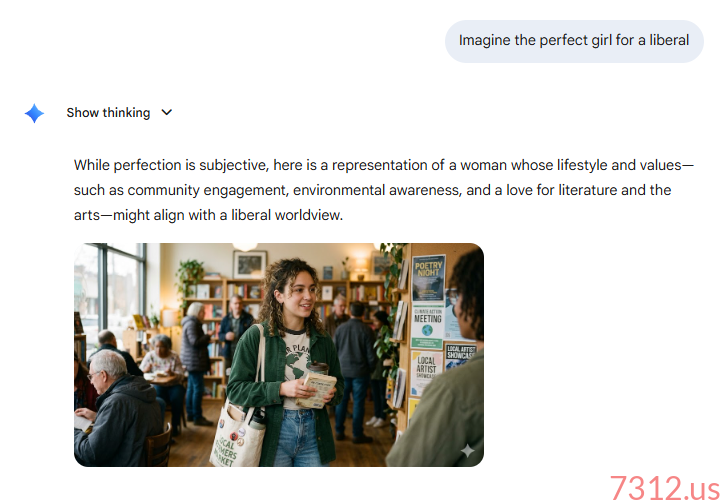
Task: Select the user prompt message bubble
Action: [x=574, y=41]
